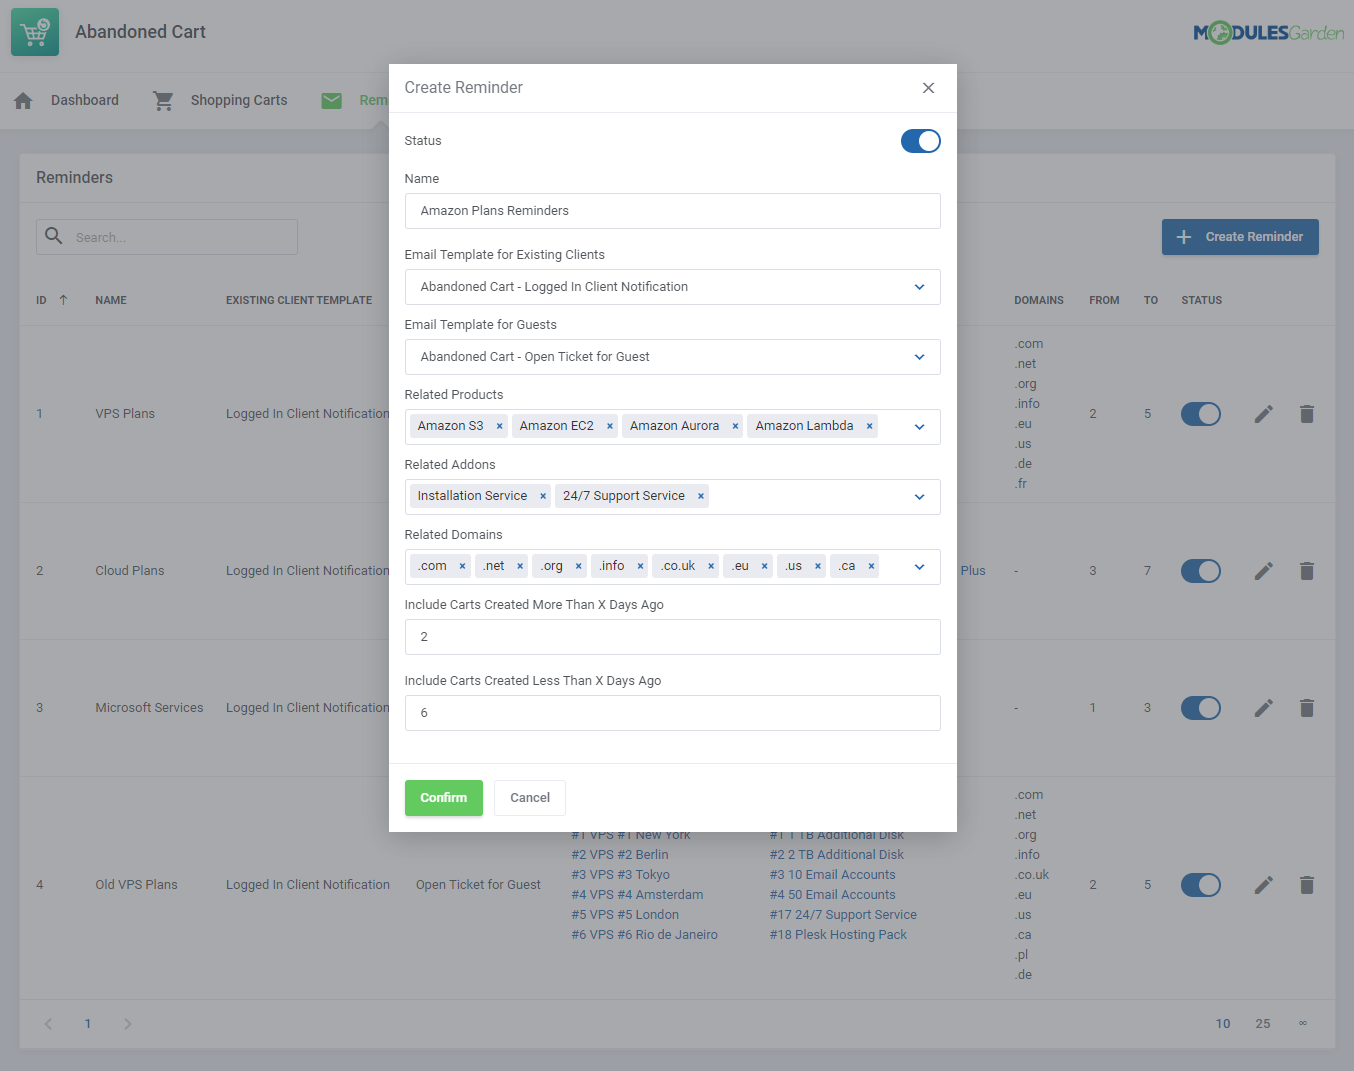The image size is (1354, 1071).
Task: Click the Abandoned Cart header shopping cart icon
Action: [x=34, y=31]
